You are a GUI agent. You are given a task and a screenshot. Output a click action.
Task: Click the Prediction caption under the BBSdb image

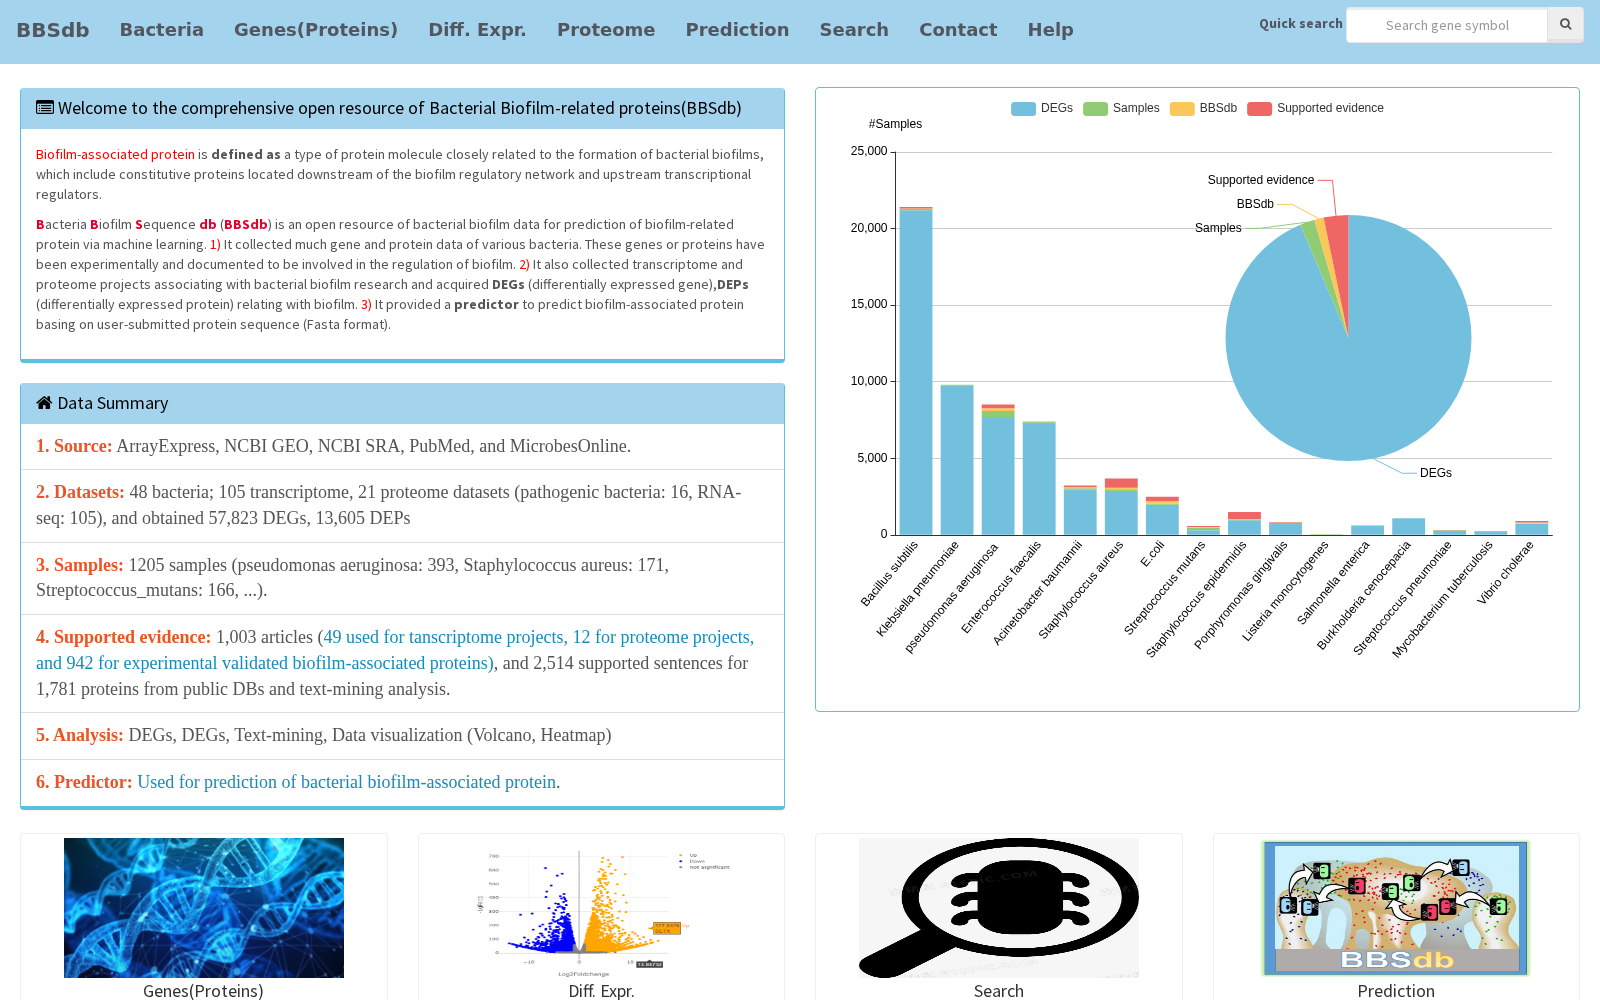pyautogui.click(x=1396, y=991)
